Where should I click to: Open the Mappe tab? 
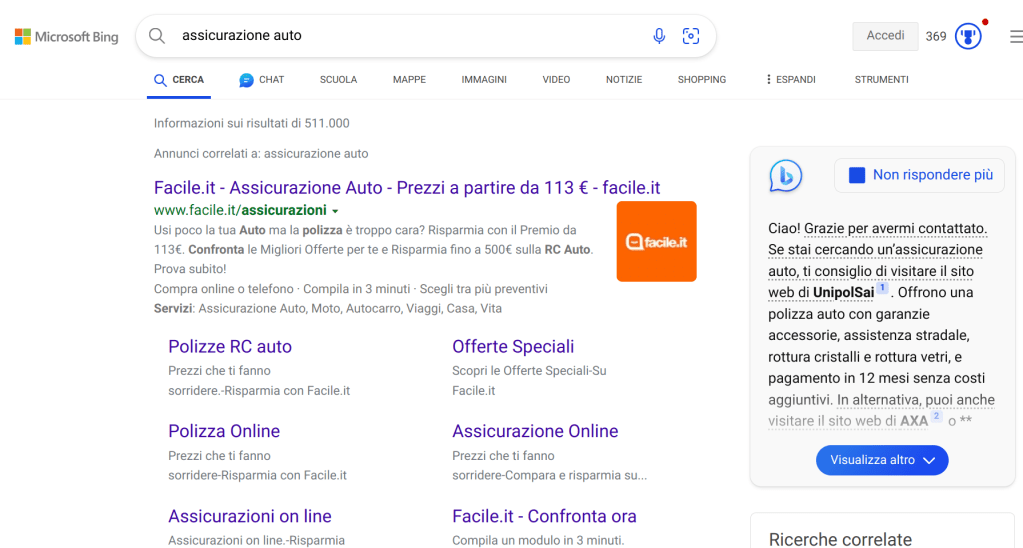[x=409, y=80]
